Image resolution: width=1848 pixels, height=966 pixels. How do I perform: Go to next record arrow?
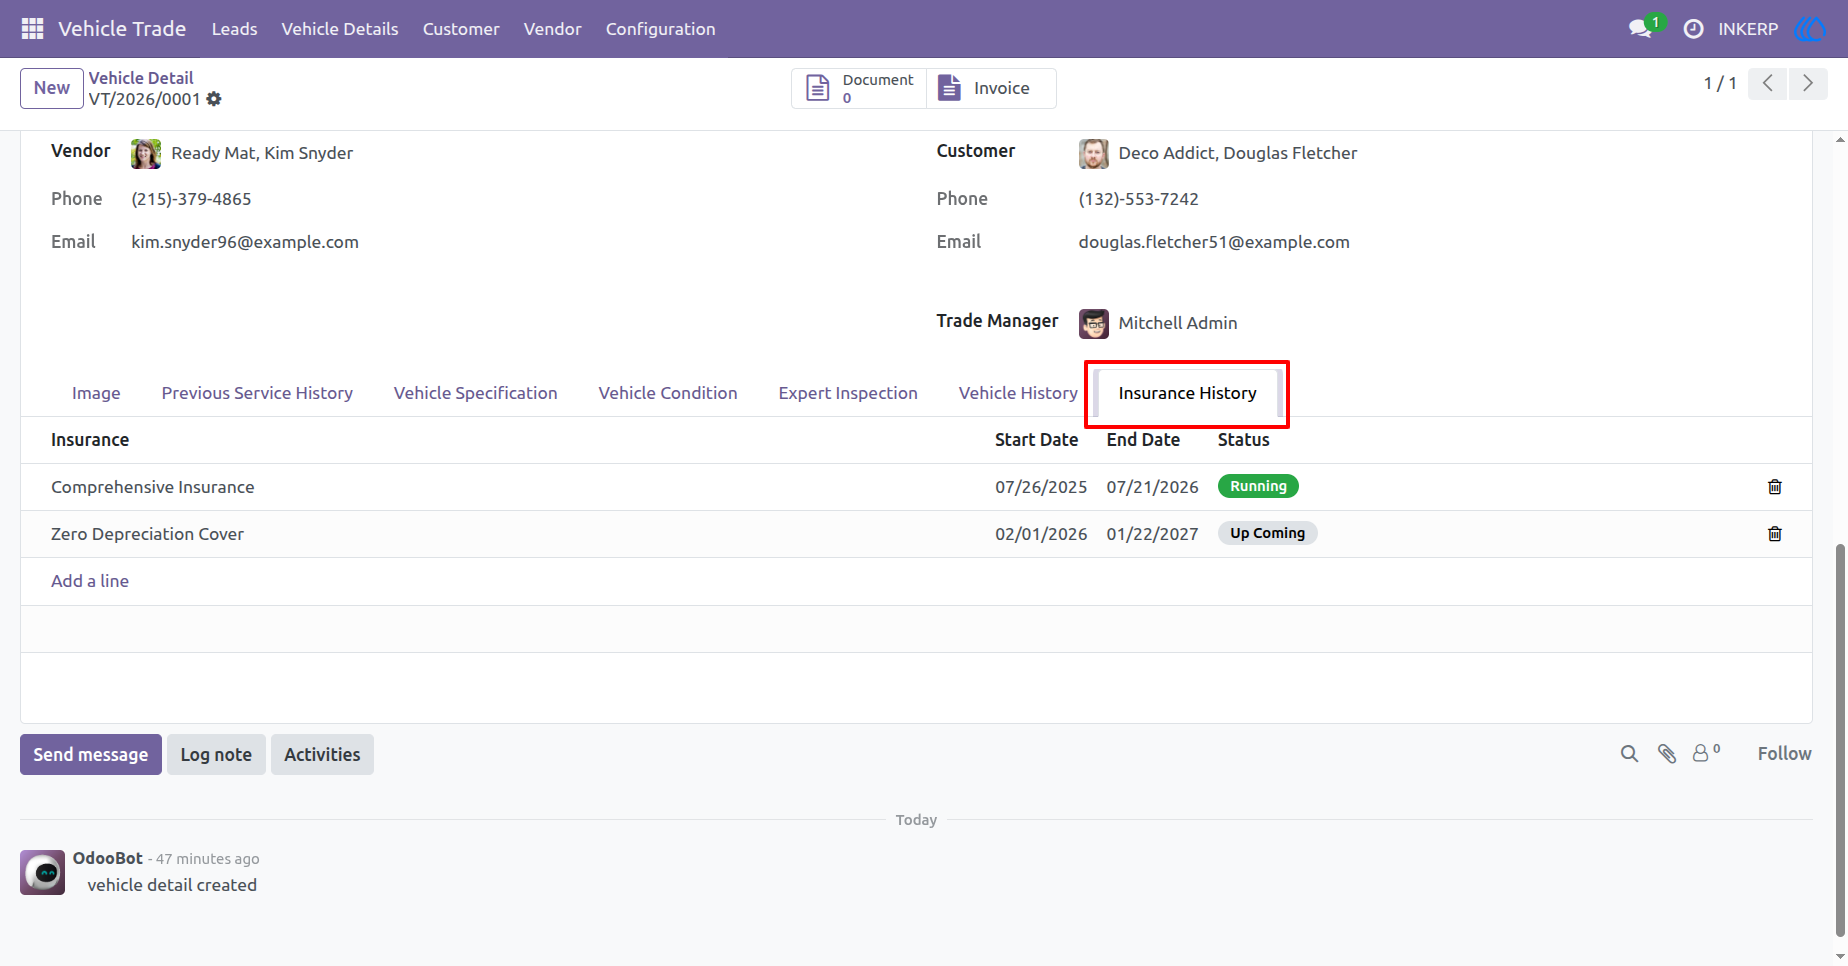tap(1808, 84)
